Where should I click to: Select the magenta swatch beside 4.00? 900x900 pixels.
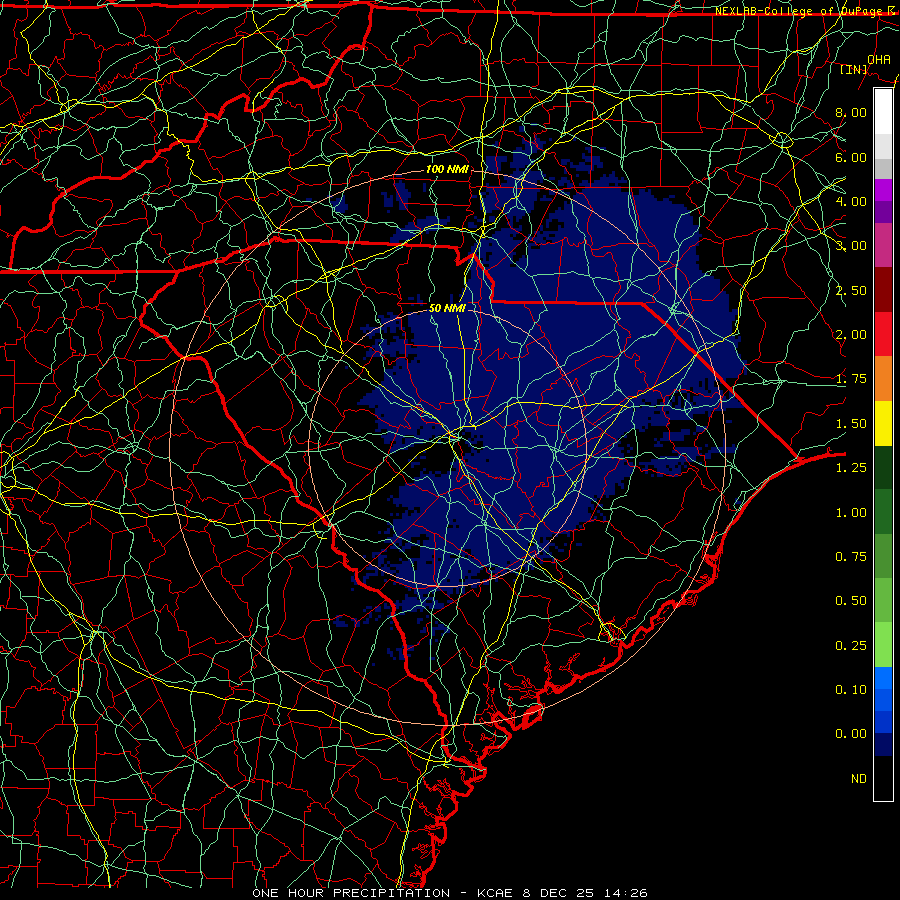pyautogui.click(x=883, y=190)
